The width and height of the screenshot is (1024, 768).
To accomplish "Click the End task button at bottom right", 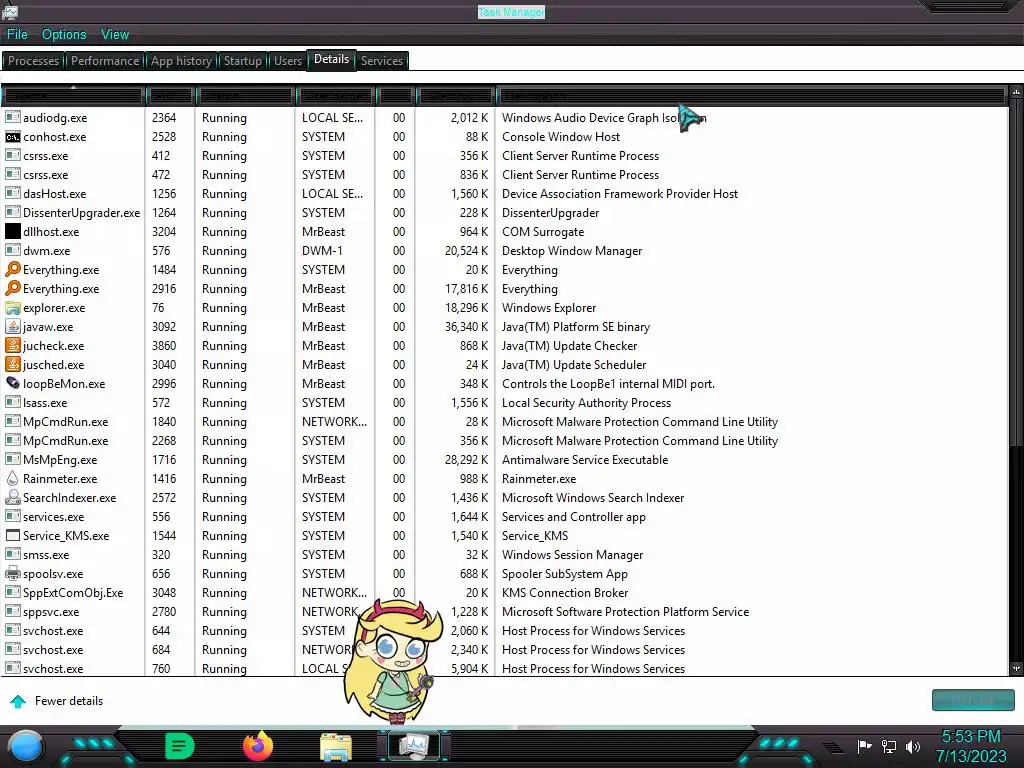I will pos(973,700).
